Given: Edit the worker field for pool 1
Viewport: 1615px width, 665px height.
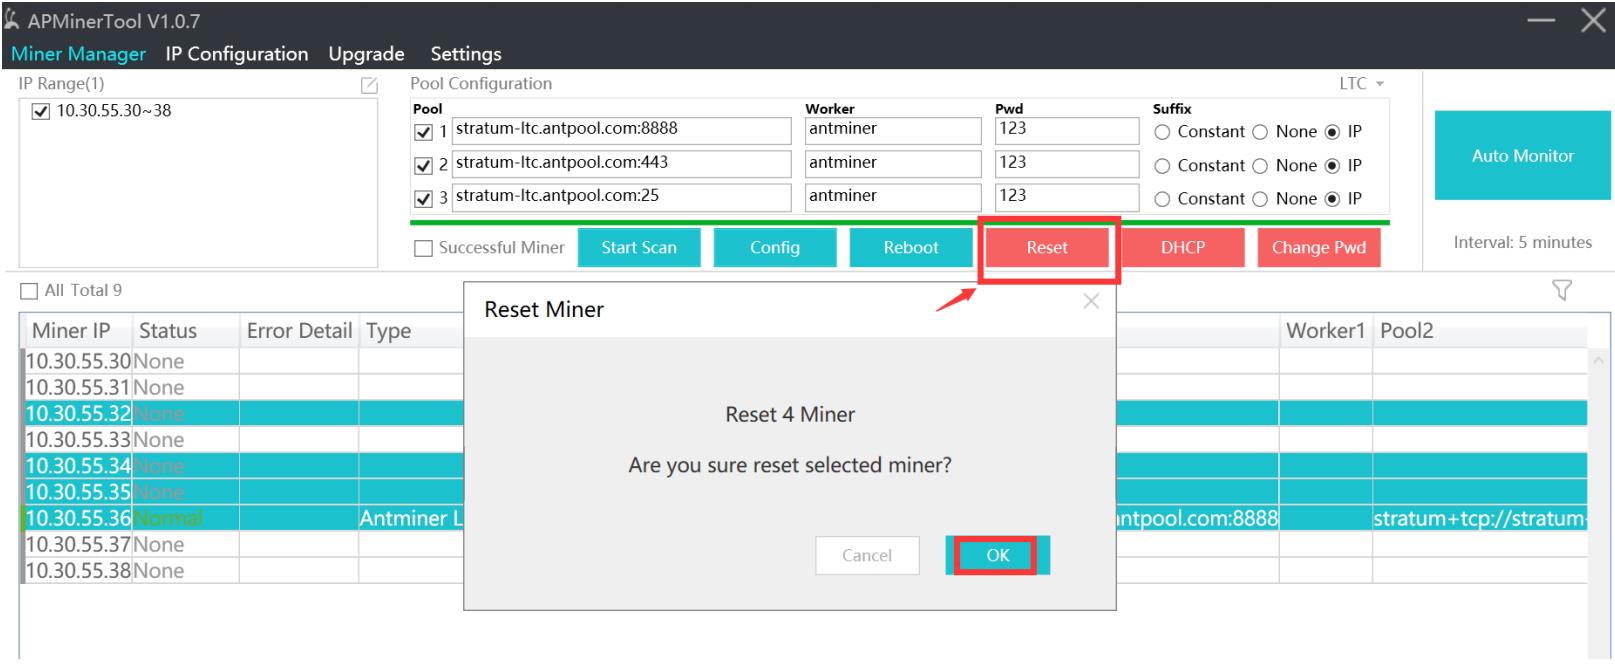Looking at the screenshot, I should pos(893,130).
